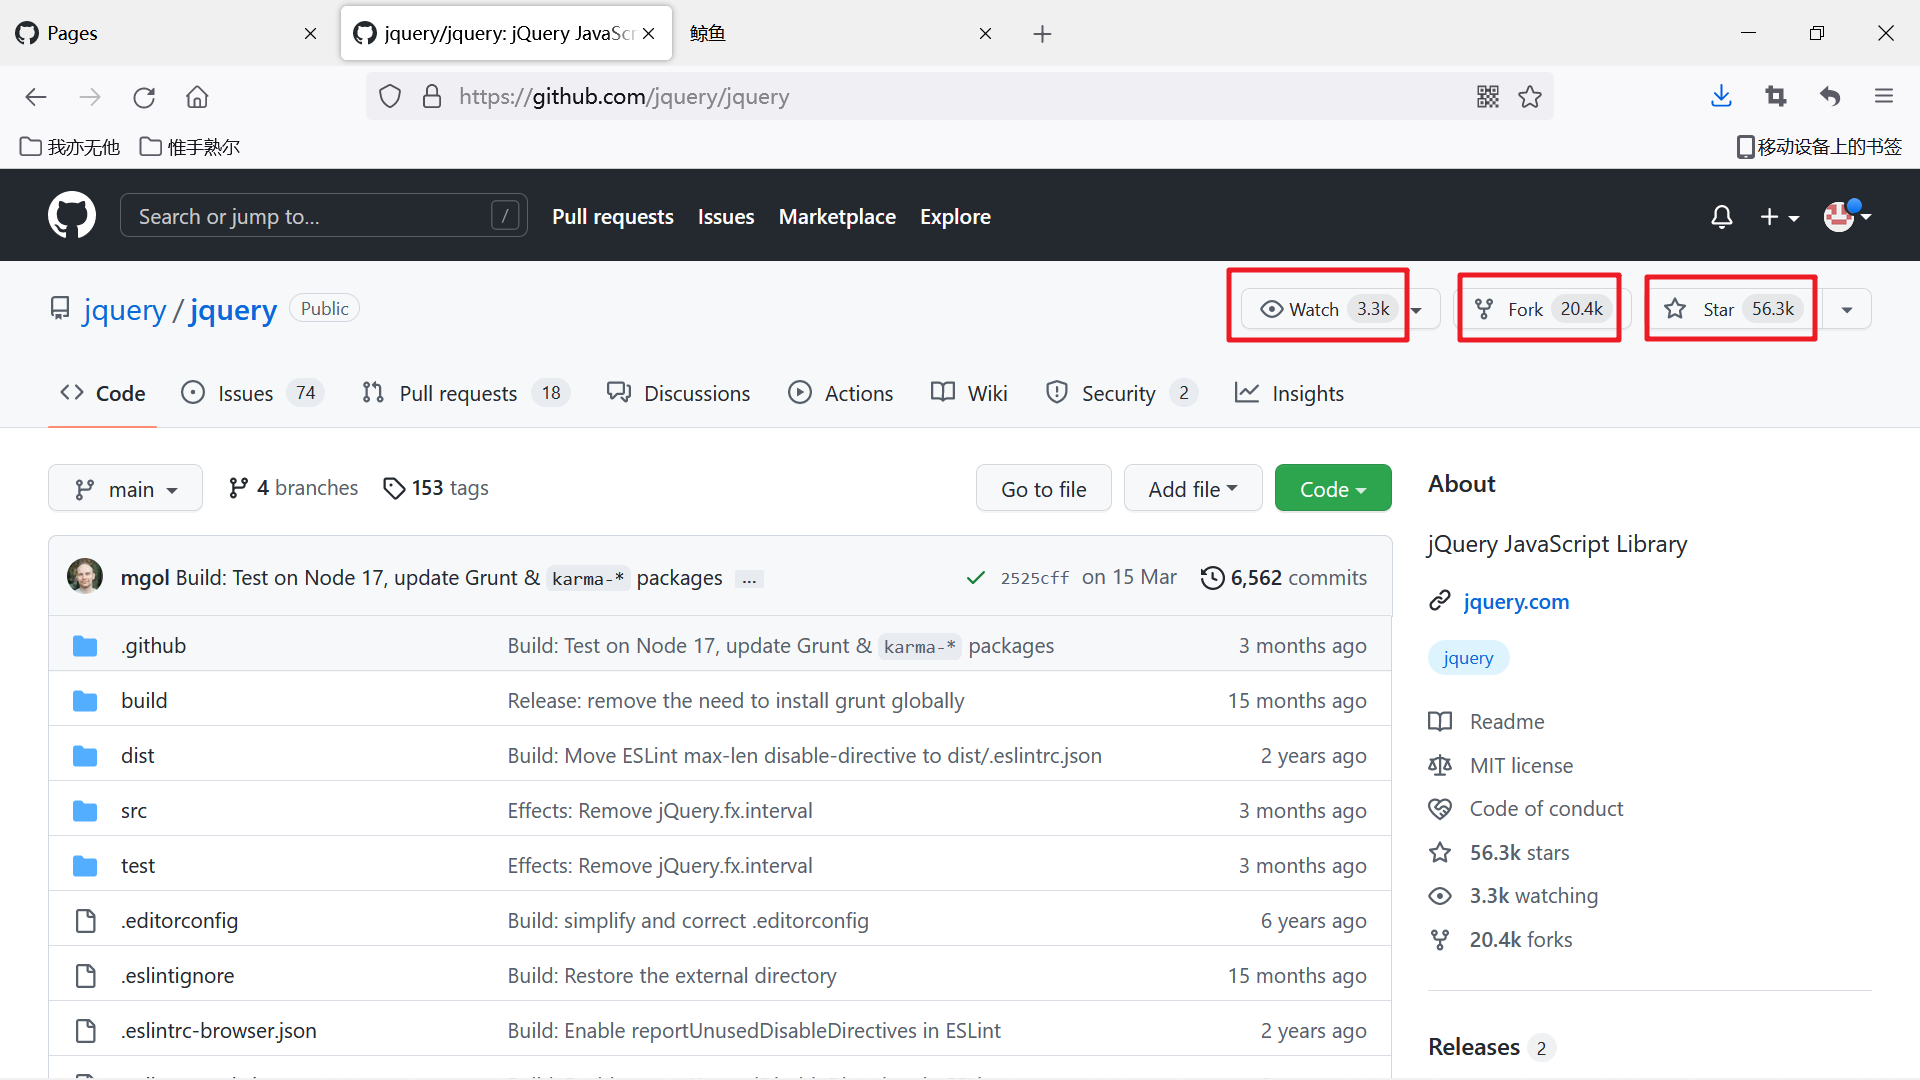Image resolution: width=1920 pixels, height=1080 pixels.
Task: Open the main branch selector
Action: tap(125, 489)
